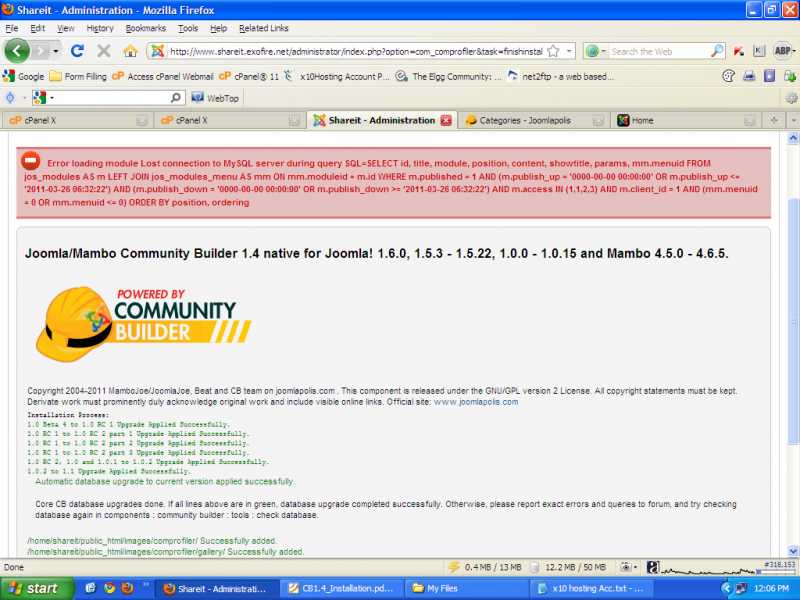800x600 pixels.
Task: Open the Related Links menu
Action: (x=264, y=28)
